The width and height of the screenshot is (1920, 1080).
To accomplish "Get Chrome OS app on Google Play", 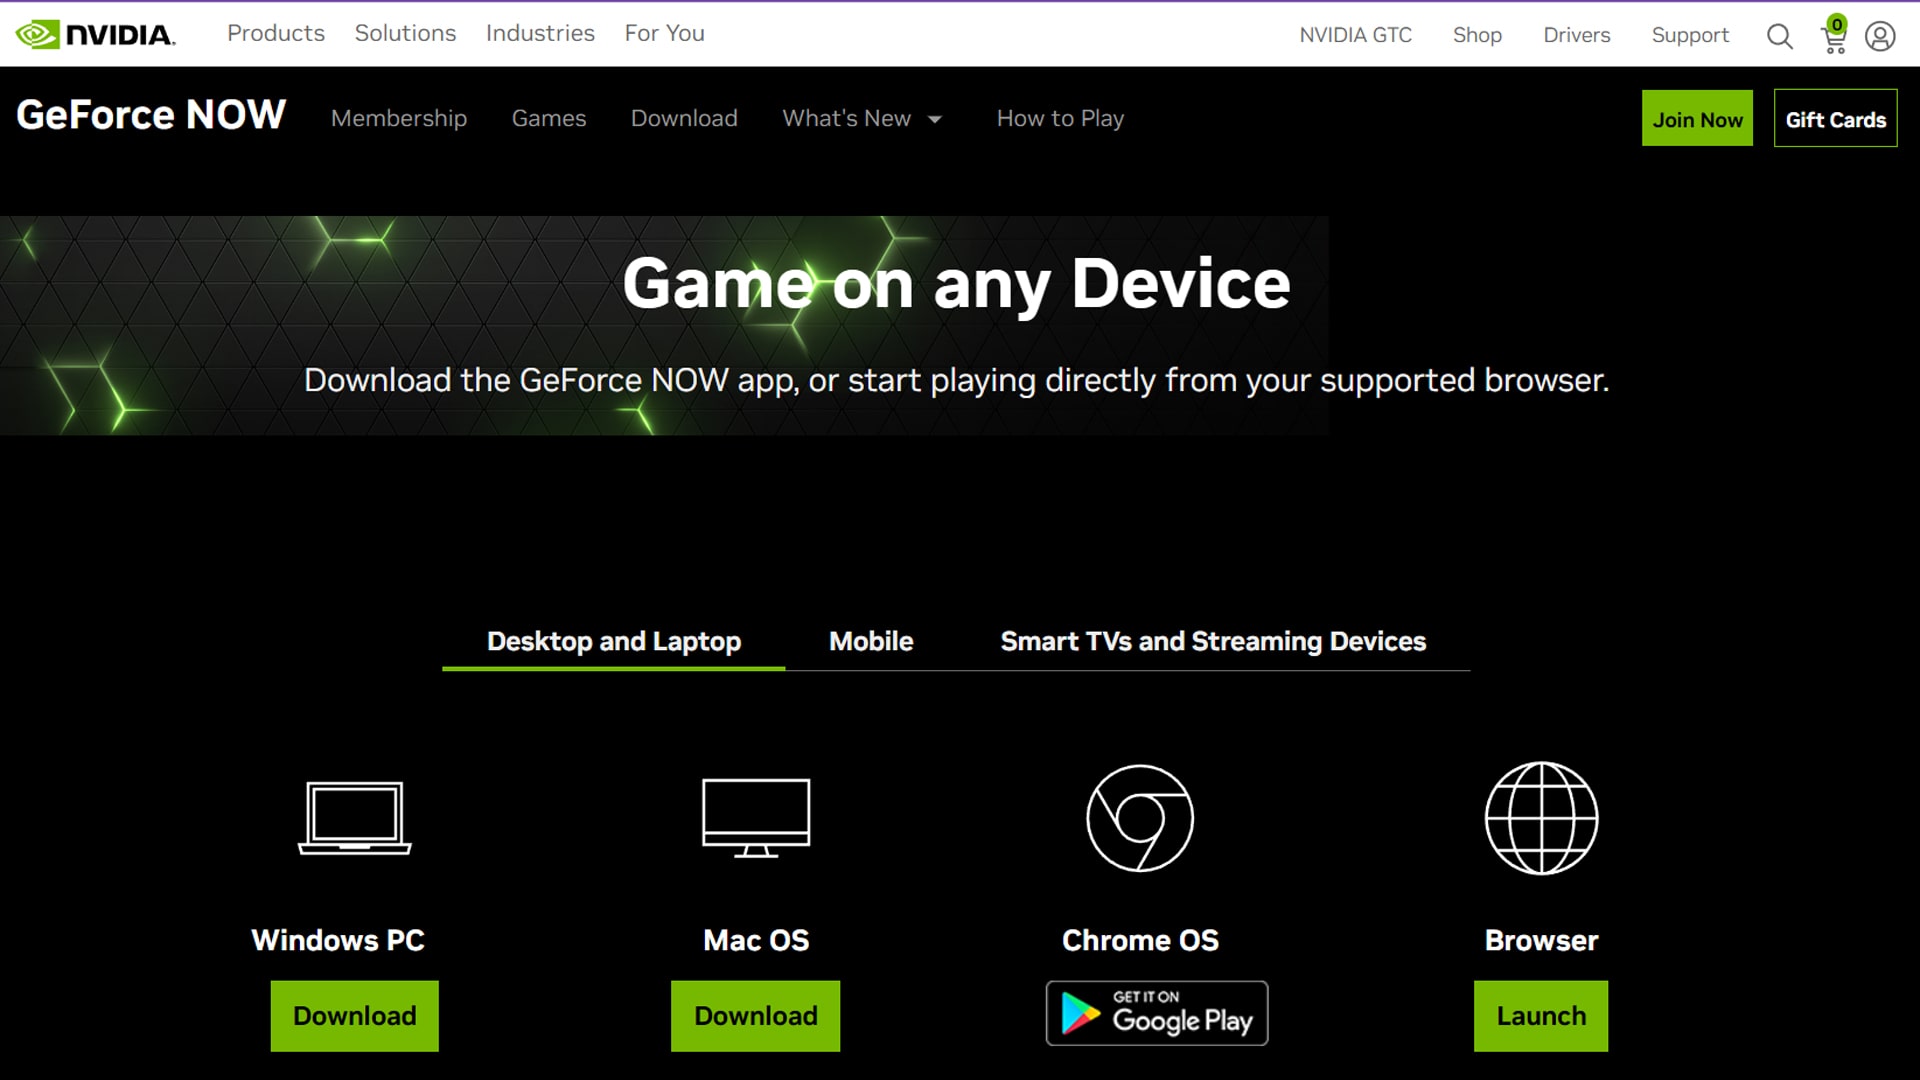I will 1156,1014.
